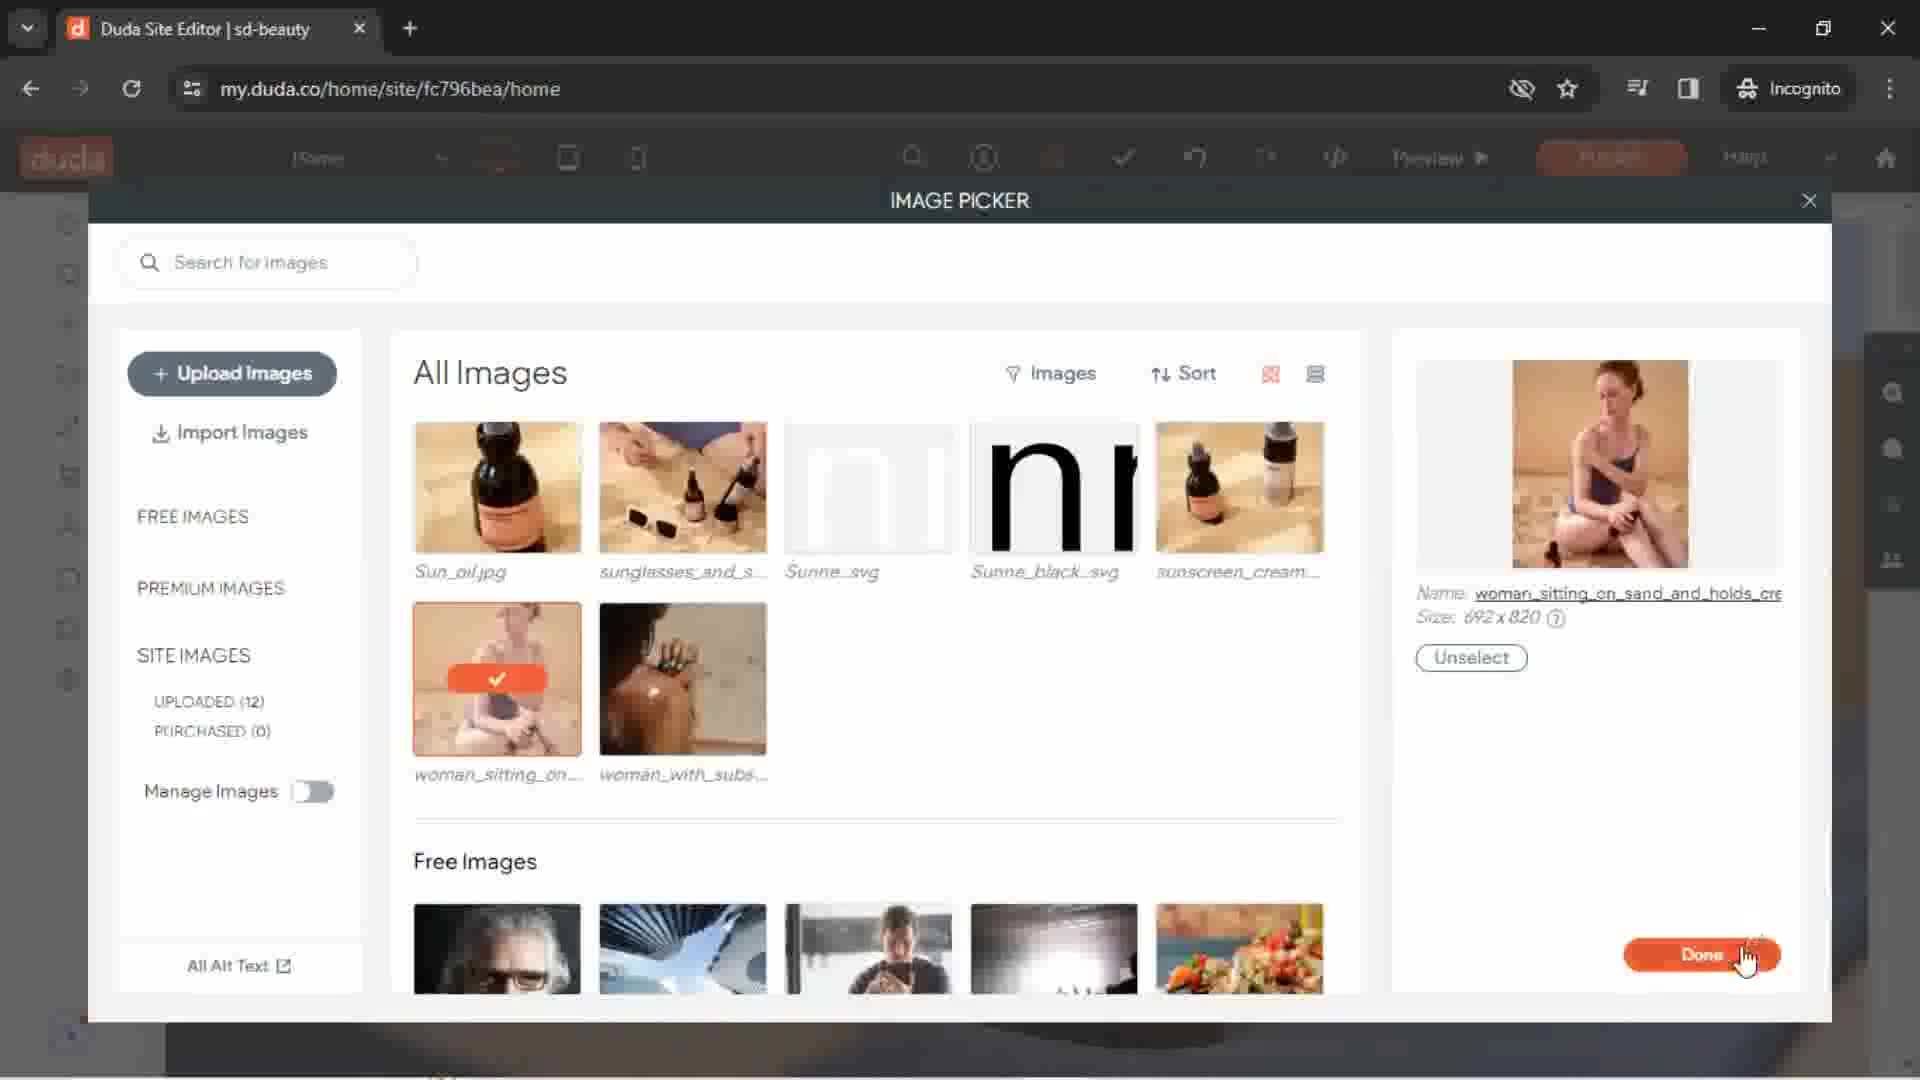
Task: Select free image of man with glasses
Action: click(497, 949)
